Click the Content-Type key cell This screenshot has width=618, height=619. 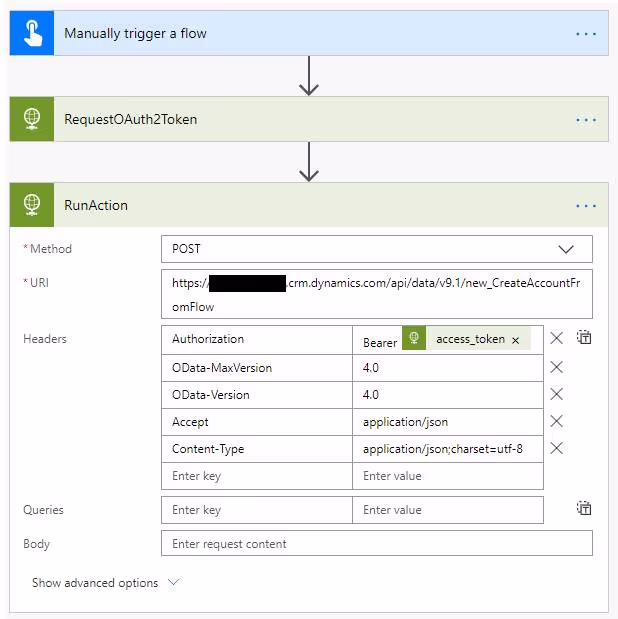coord(257,449)
